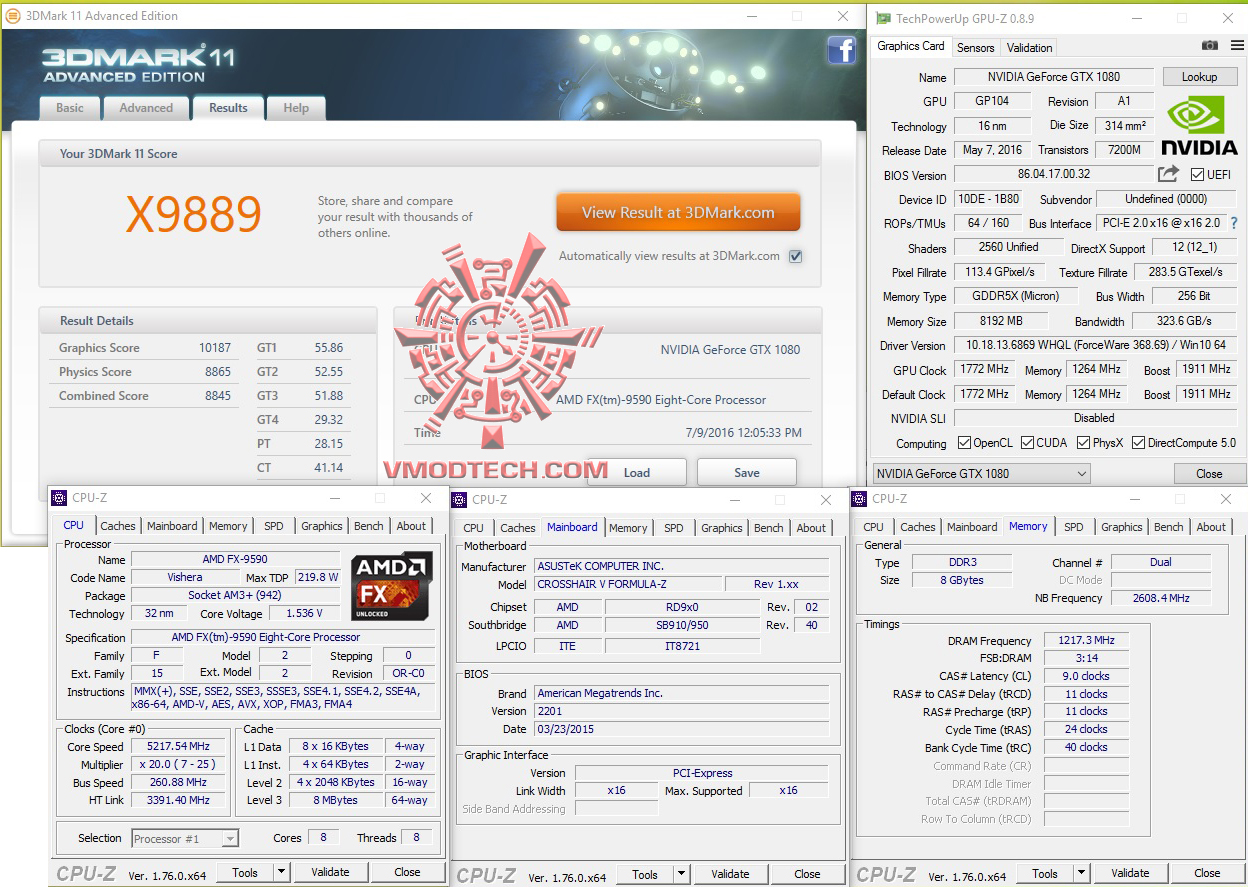Switch to the Sensors tab in GPU-Z
1248x887 pixels.
coord(975,47)
